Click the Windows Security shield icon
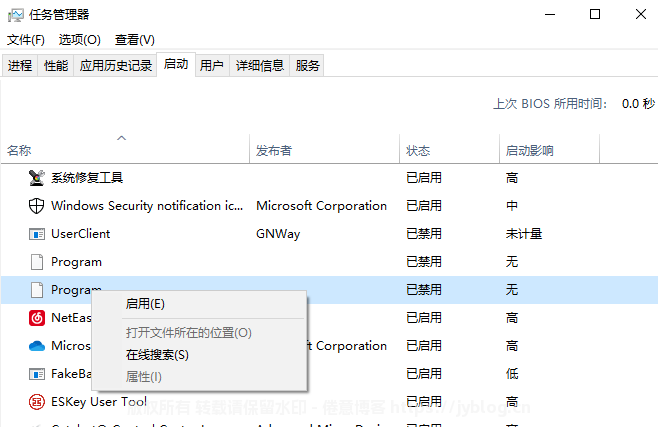Screen dimensions: 658x427 point(37,206)
